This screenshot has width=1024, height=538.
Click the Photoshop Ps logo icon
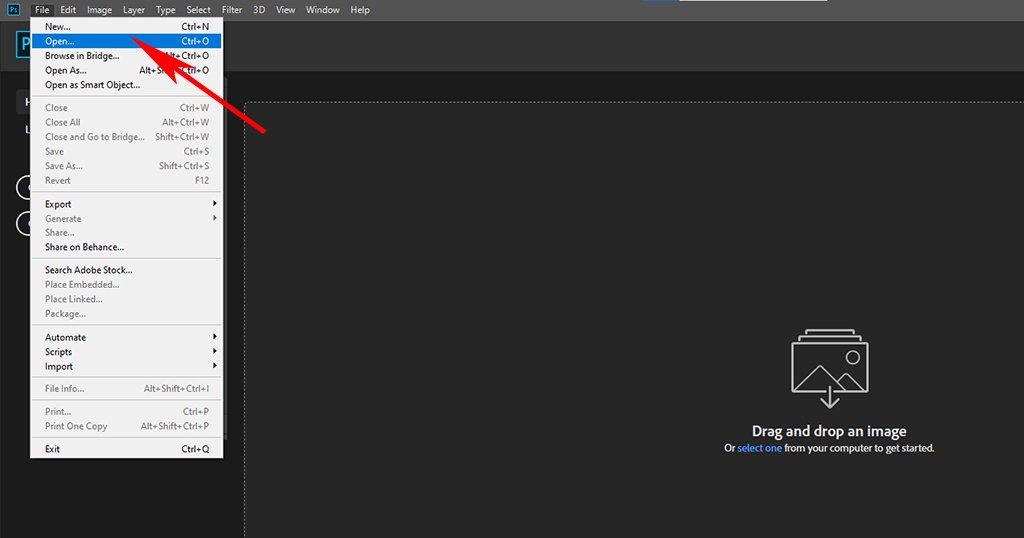(x=13, y=10)
